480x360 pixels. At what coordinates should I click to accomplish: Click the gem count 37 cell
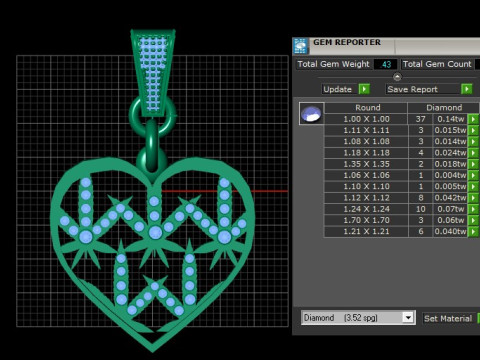pos(420,119)
